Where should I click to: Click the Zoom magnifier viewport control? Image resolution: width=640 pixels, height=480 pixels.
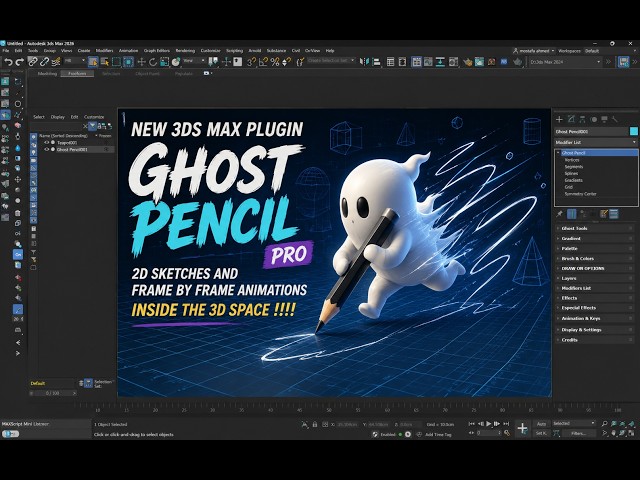click(604, 424)
